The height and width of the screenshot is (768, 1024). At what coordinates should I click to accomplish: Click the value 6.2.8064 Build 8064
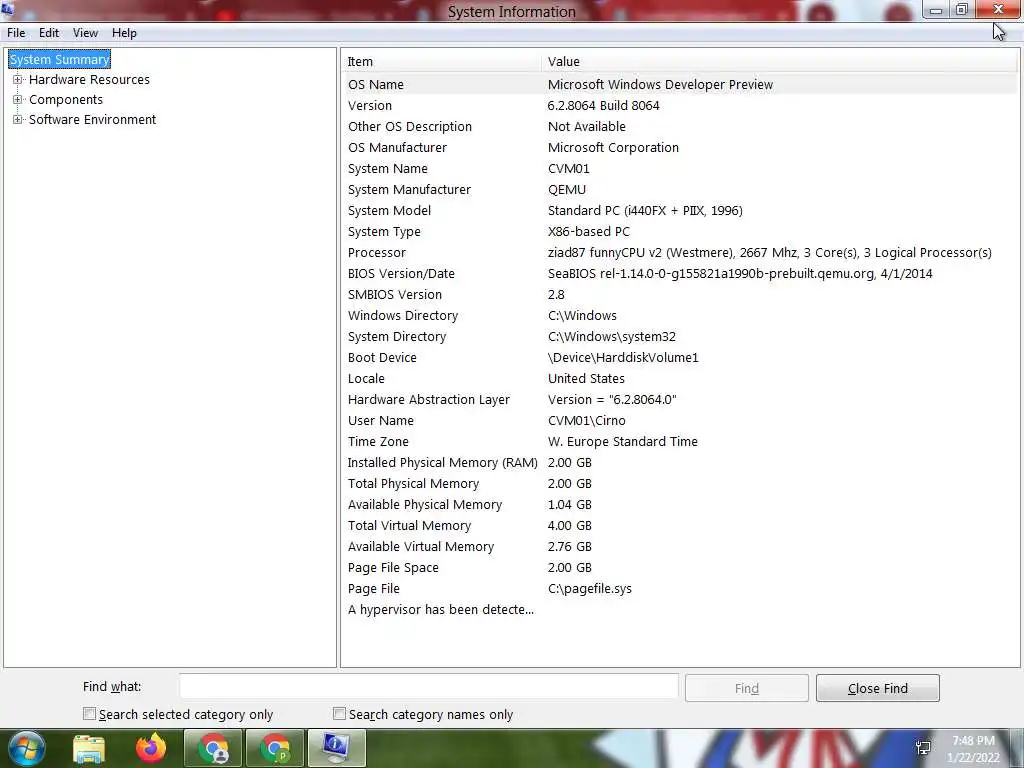tap(603, 105)
